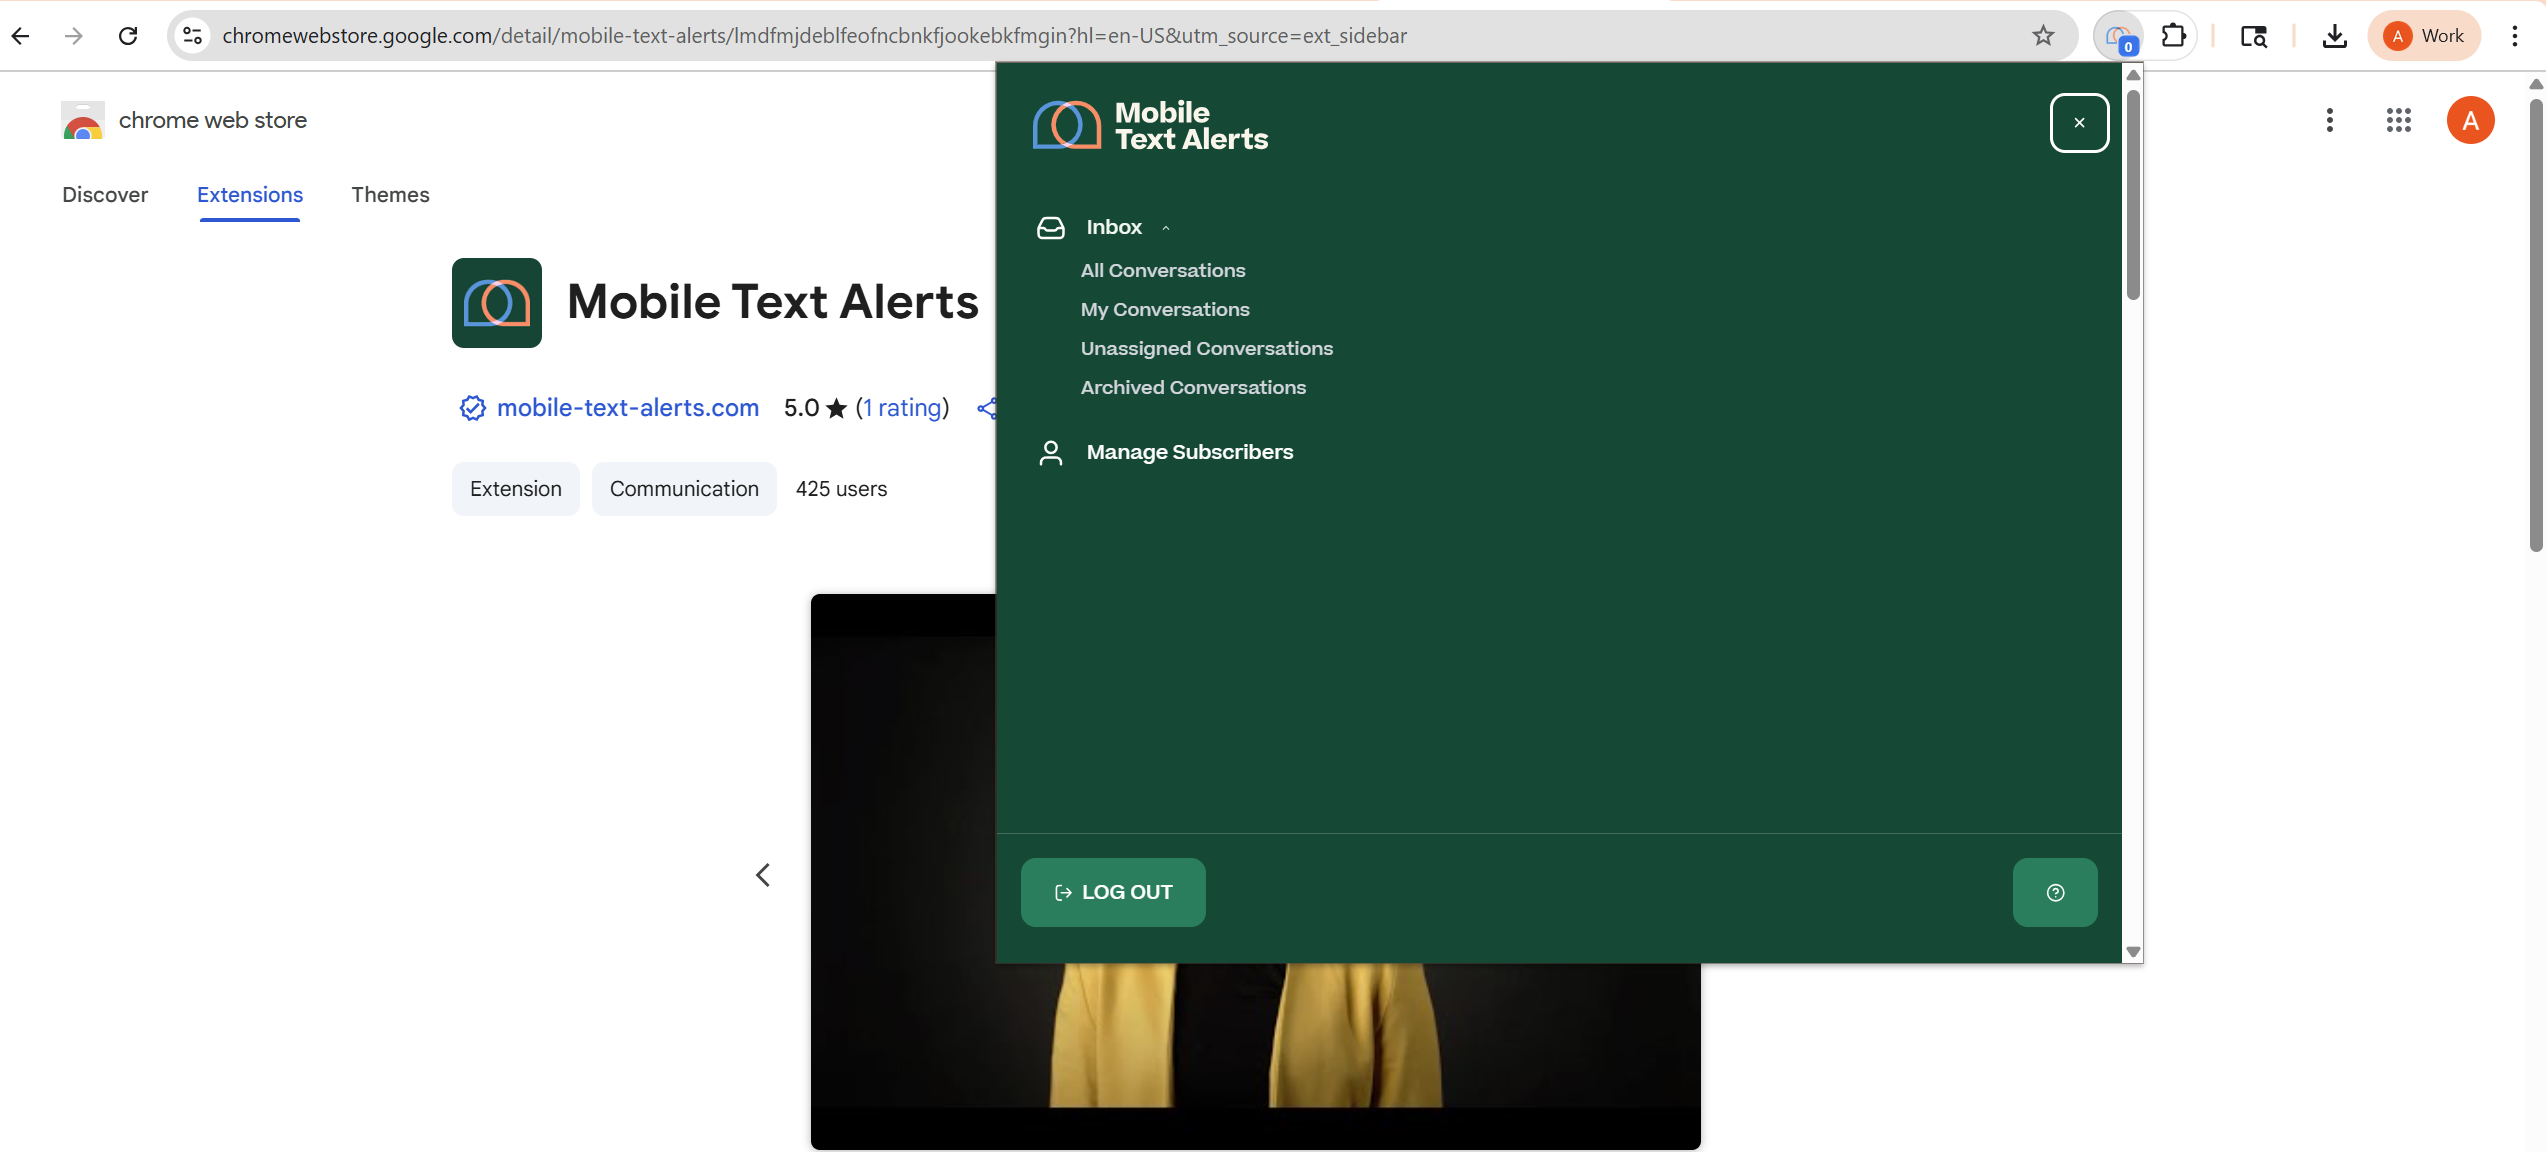The image size is (2546, 1152).
Task: Open the Downloads icon in toolbar
Action: tap(2334, 37)
